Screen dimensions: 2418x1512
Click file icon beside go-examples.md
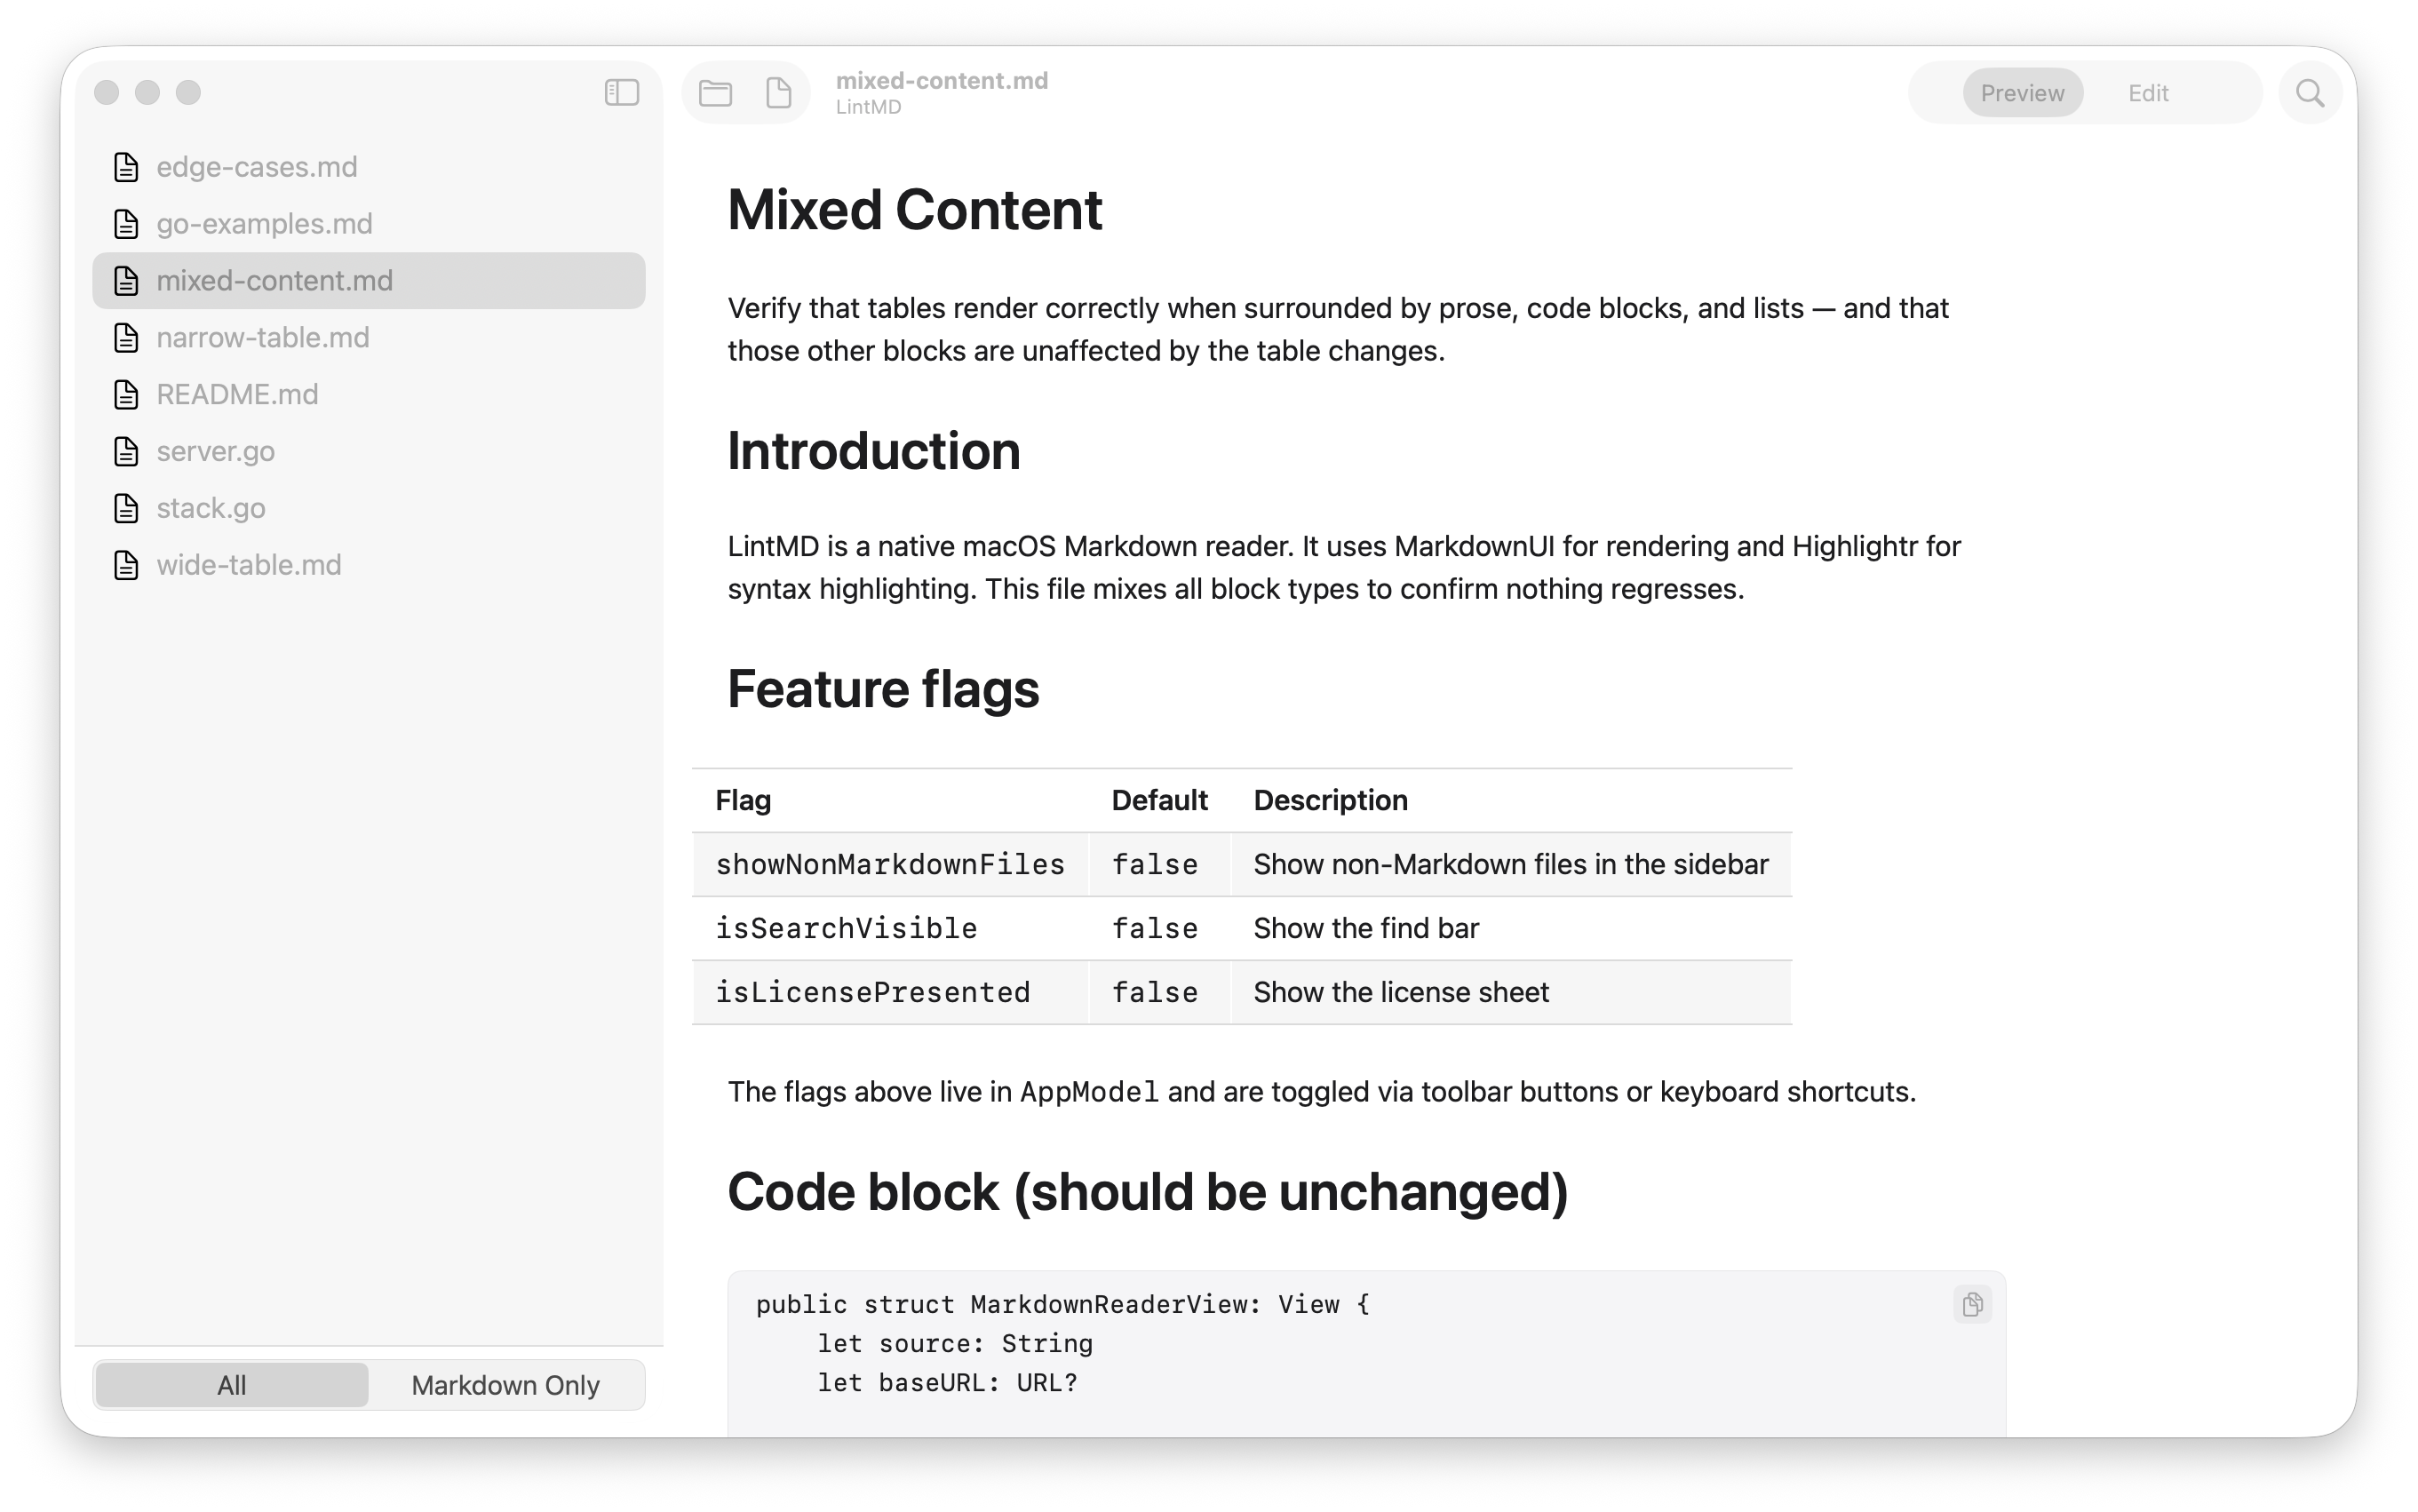click(126, 224)
